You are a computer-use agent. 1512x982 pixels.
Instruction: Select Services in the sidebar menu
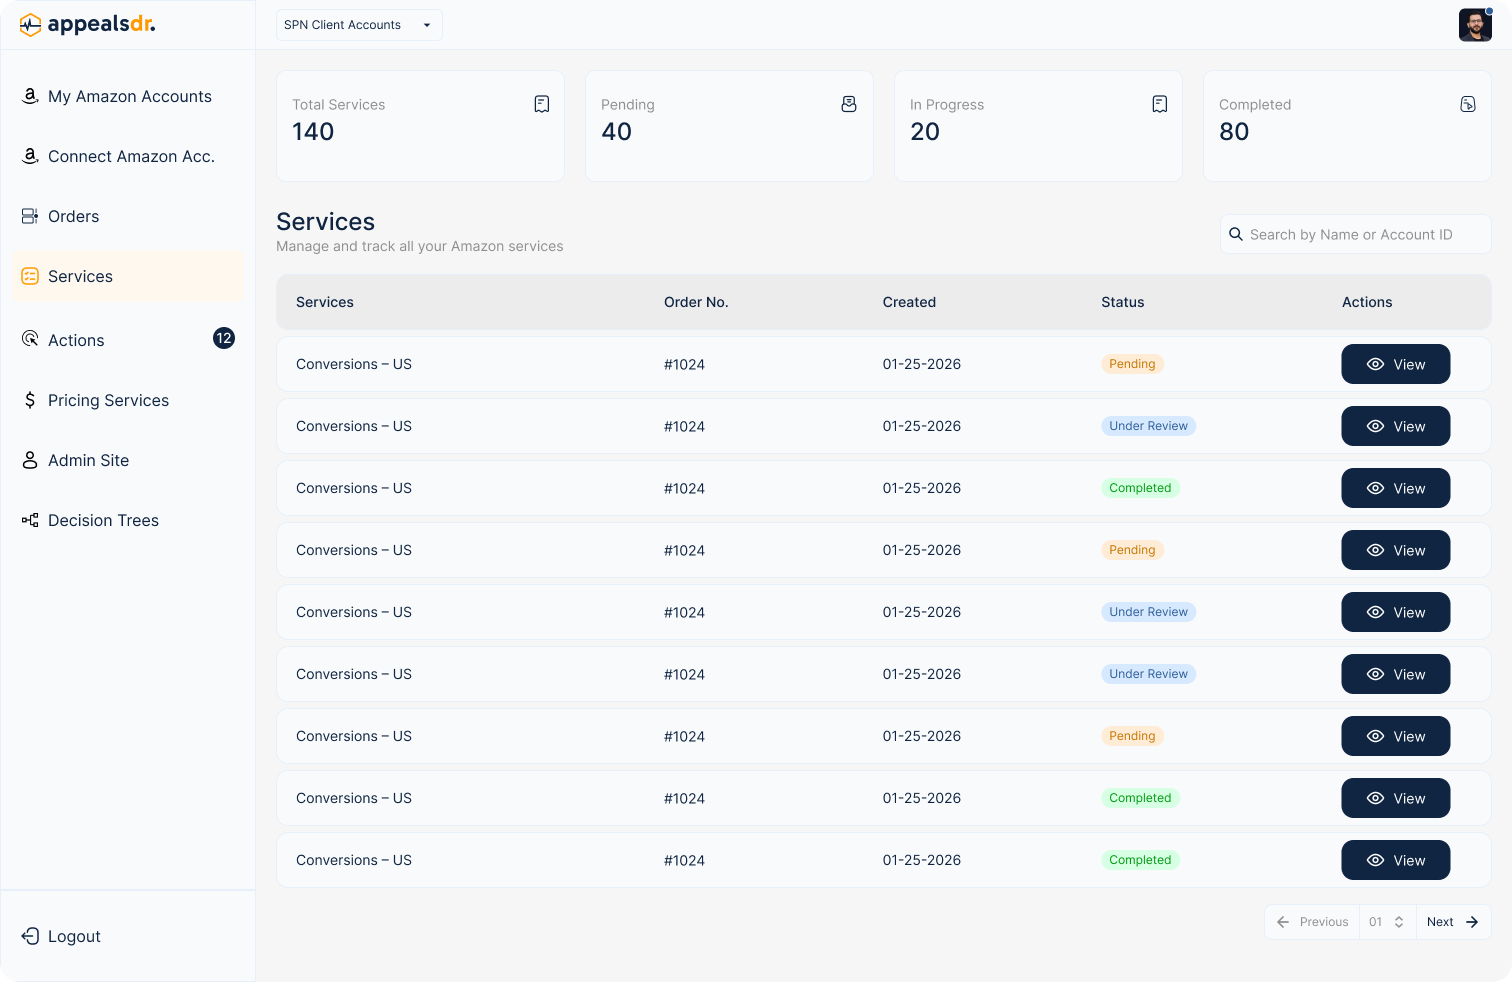coord(80,276)
